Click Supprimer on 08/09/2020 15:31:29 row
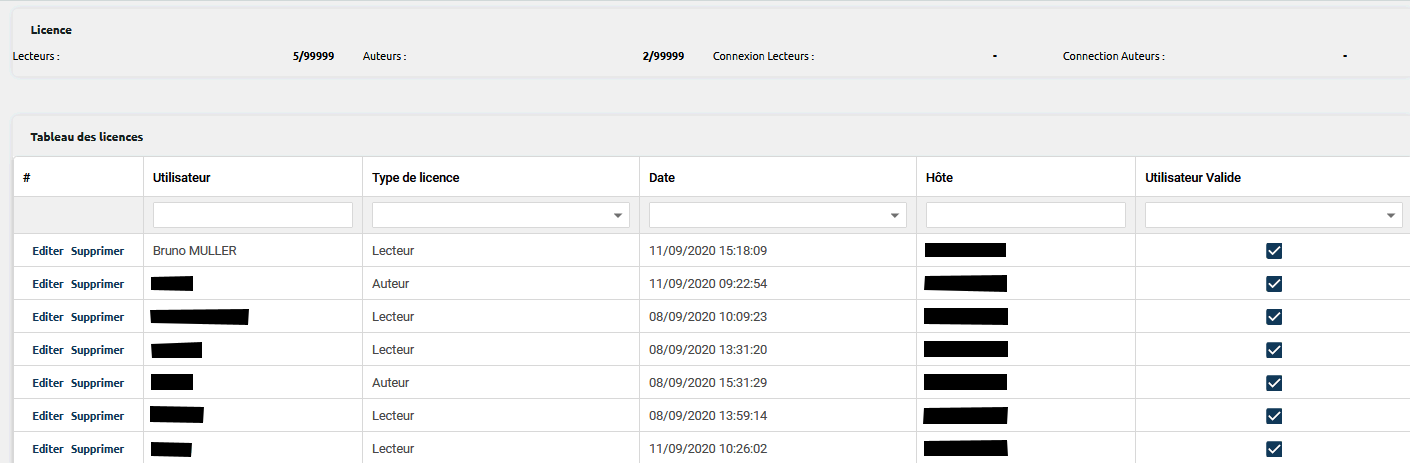 (x=97, y=383)
